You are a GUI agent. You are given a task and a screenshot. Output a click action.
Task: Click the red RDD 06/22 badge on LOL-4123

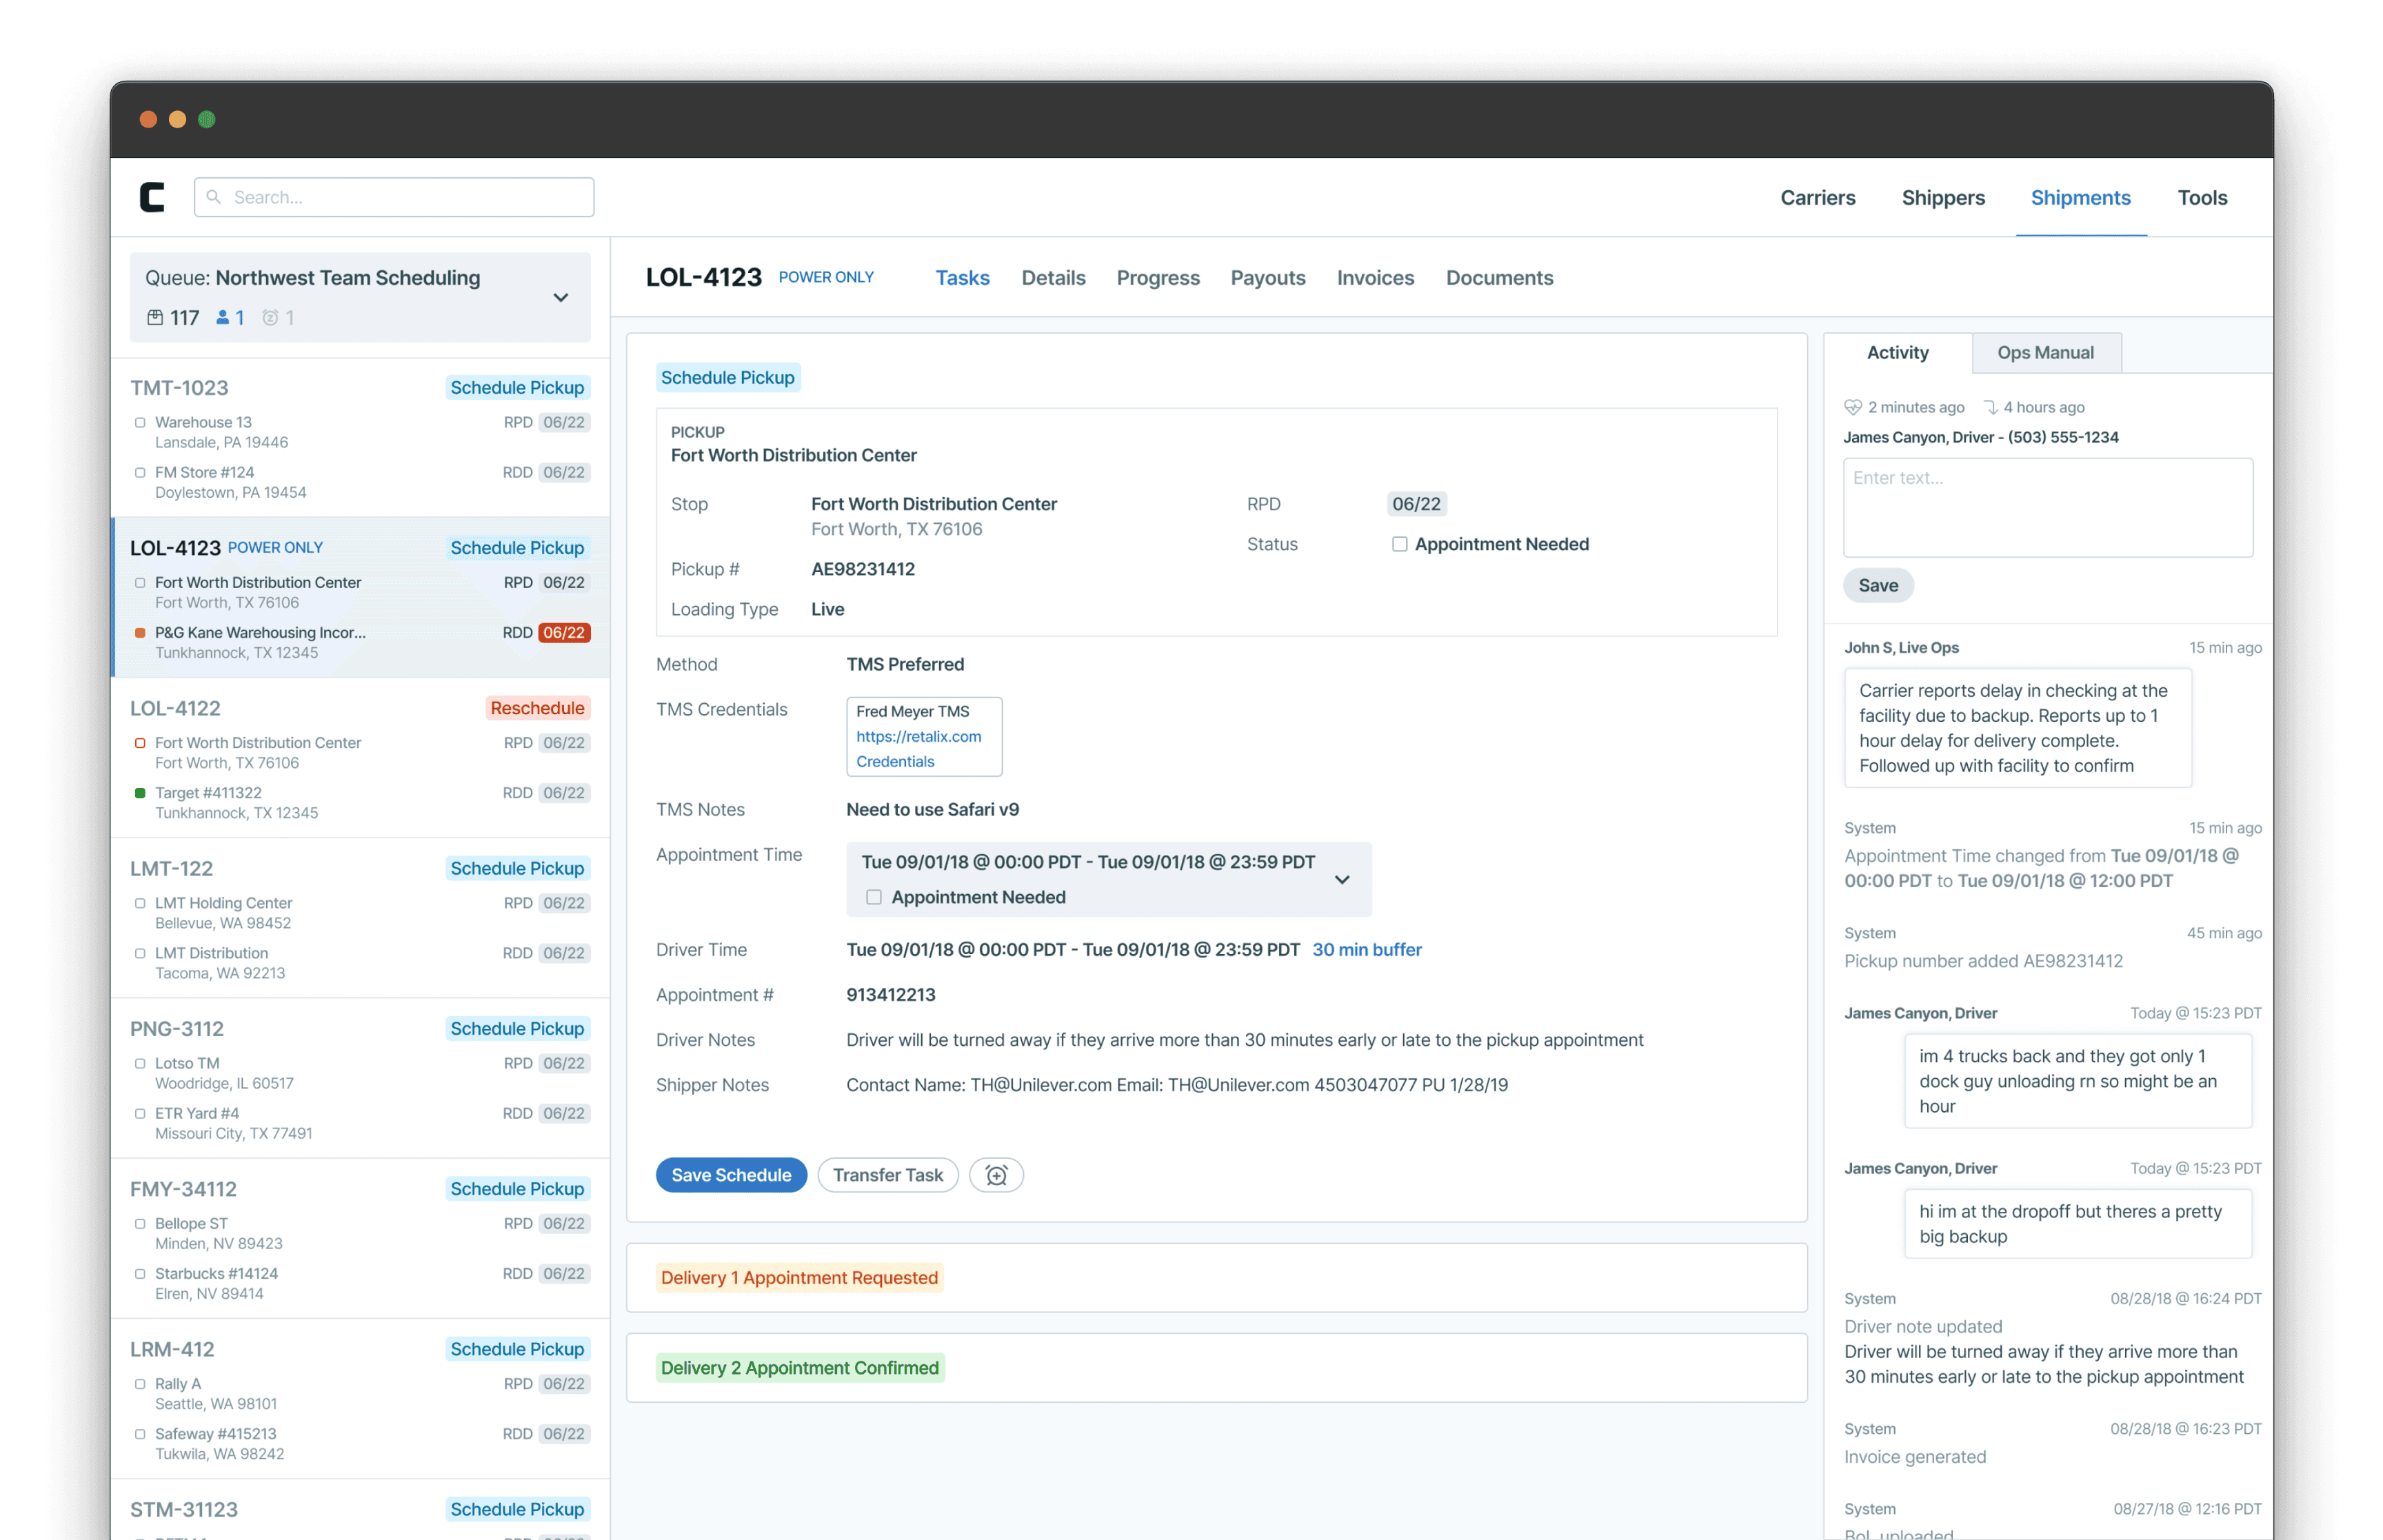pyautogui.click(x=564, y=633)
